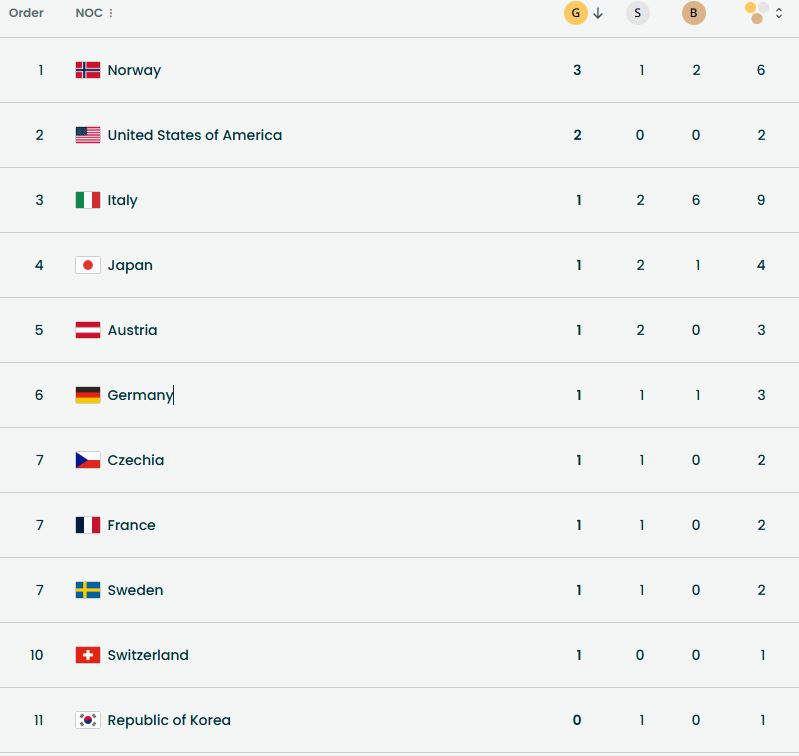
Task: Click the Bronze medal column icon
Action: click(694, 13)
